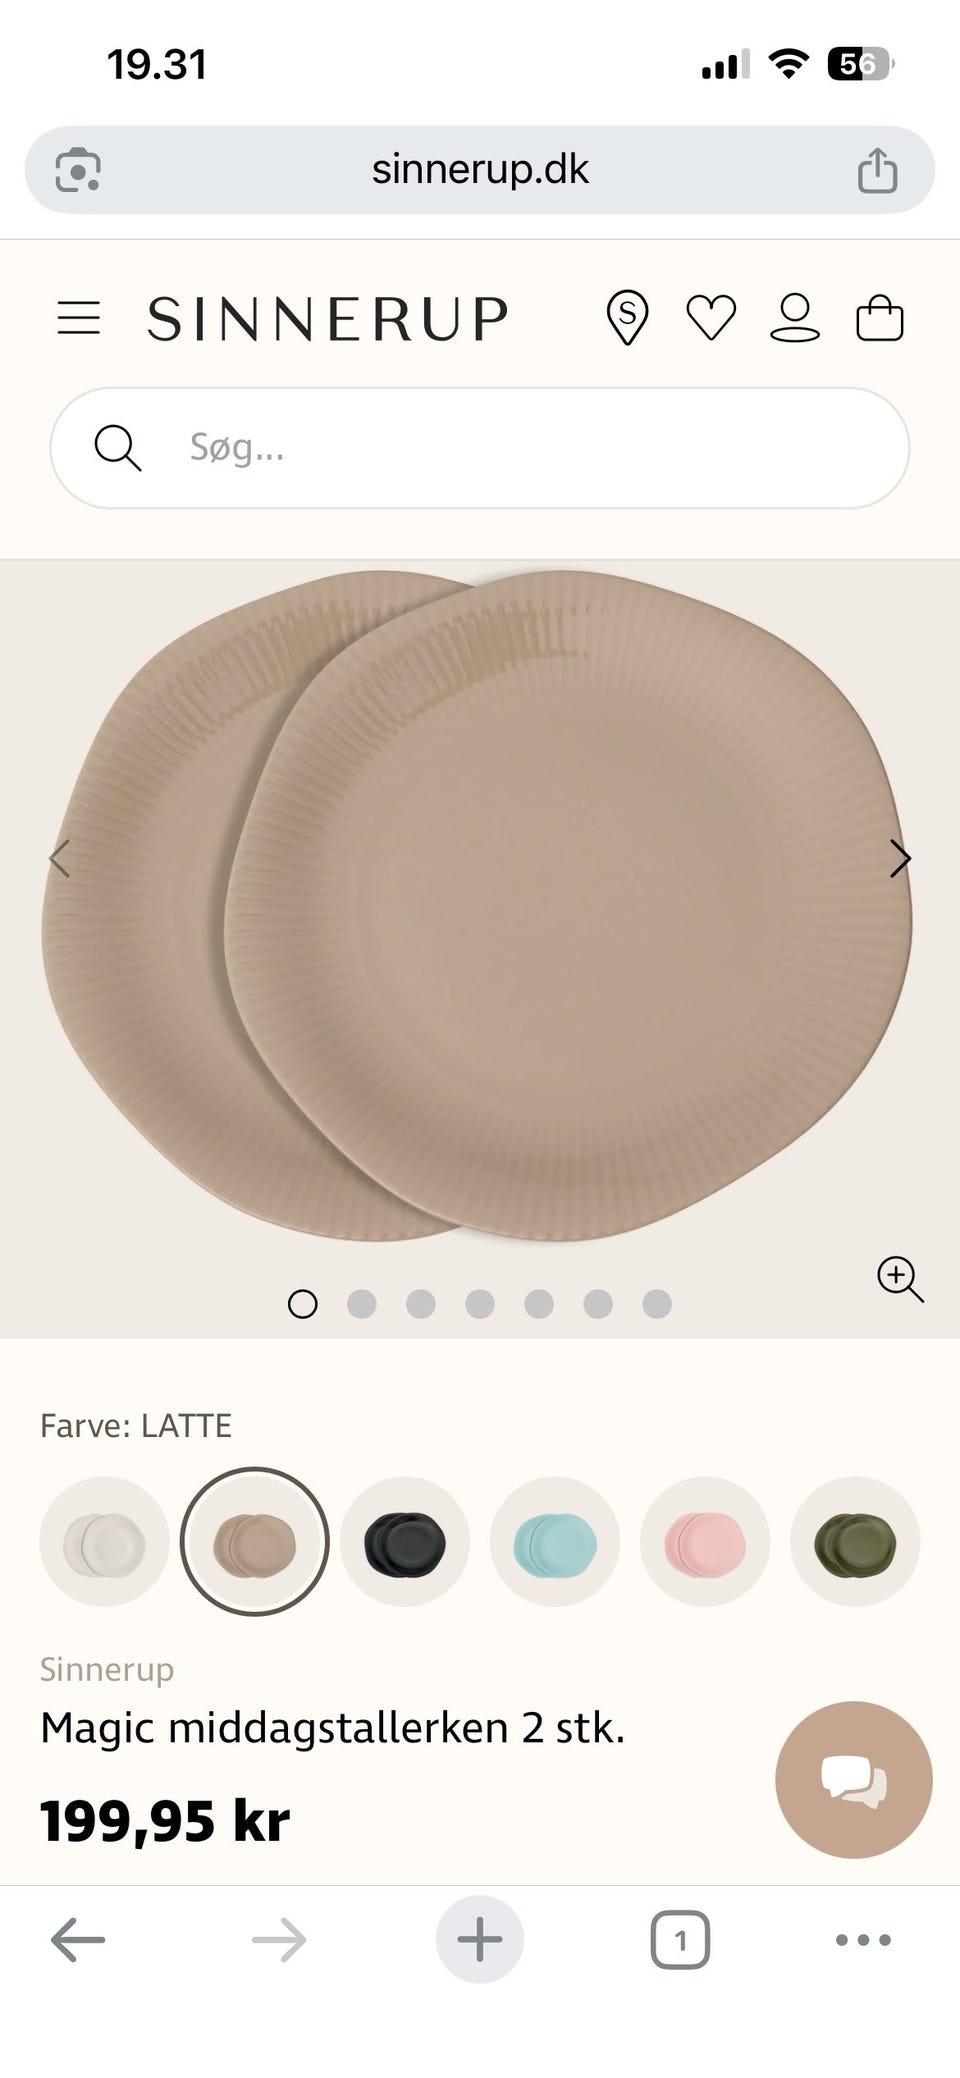Jump to the last image carousel dot

tap(657, 1304)
